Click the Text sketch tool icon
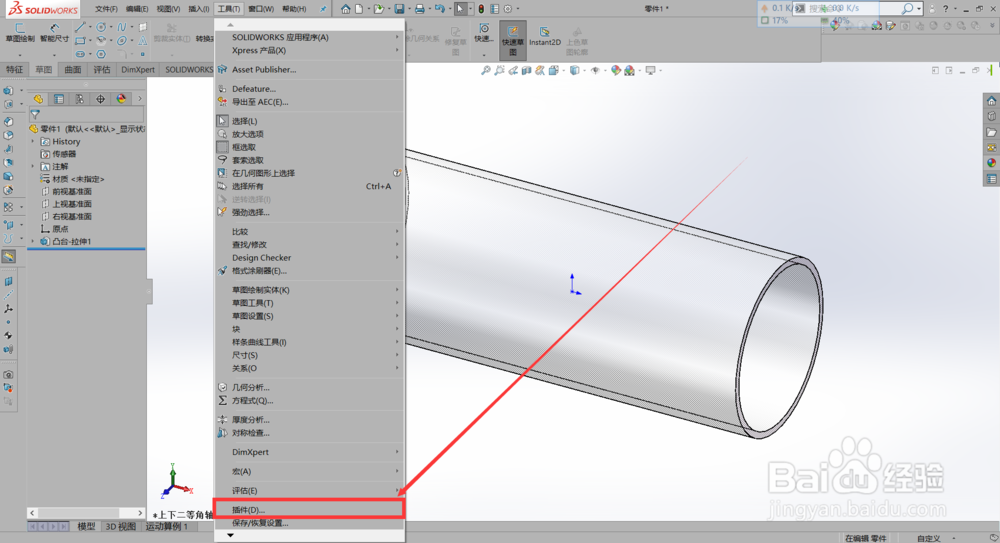Screen dimensions: 1000x543 143,41
